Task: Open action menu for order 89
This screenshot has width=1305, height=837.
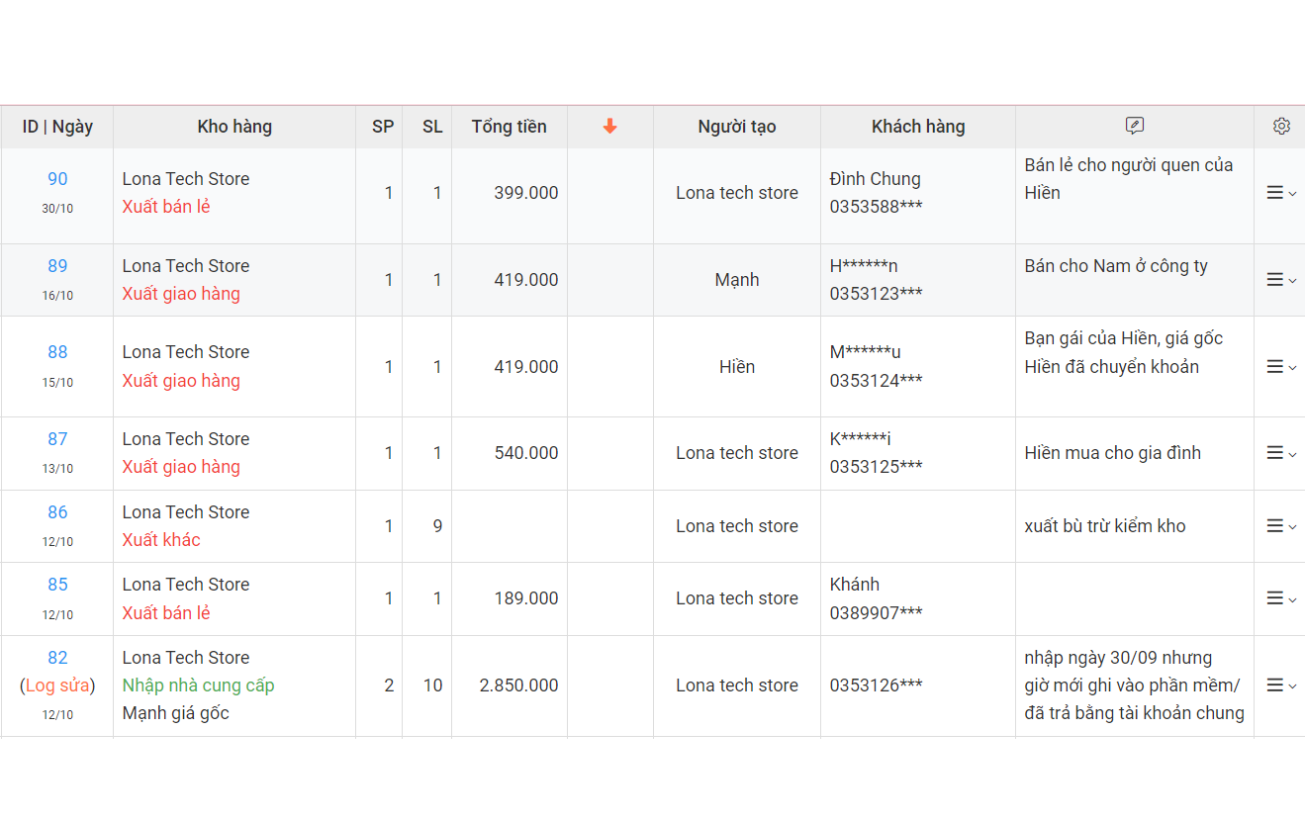Action: pos(1280,280)
